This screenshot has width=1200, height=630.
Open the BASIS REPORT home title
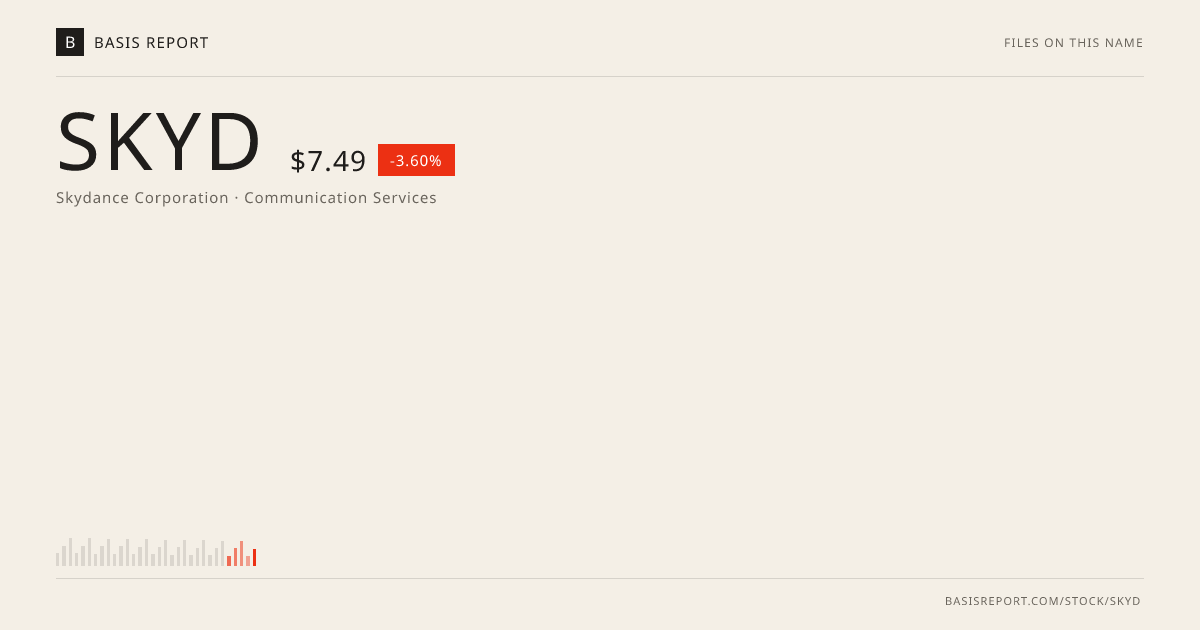pos(151,43)
